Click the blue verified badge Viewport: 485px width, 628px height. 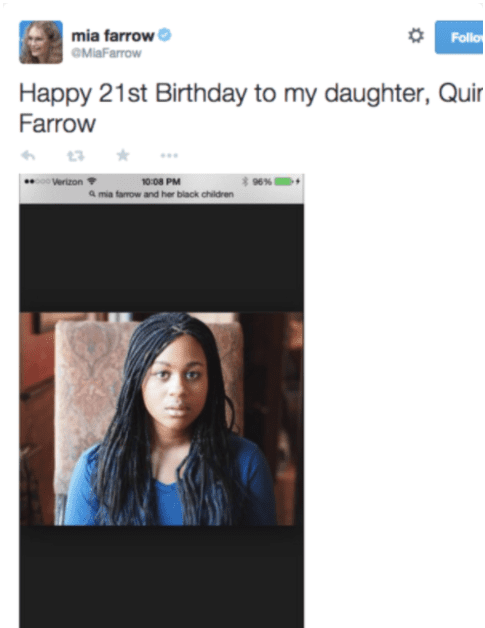coord(165,35)
